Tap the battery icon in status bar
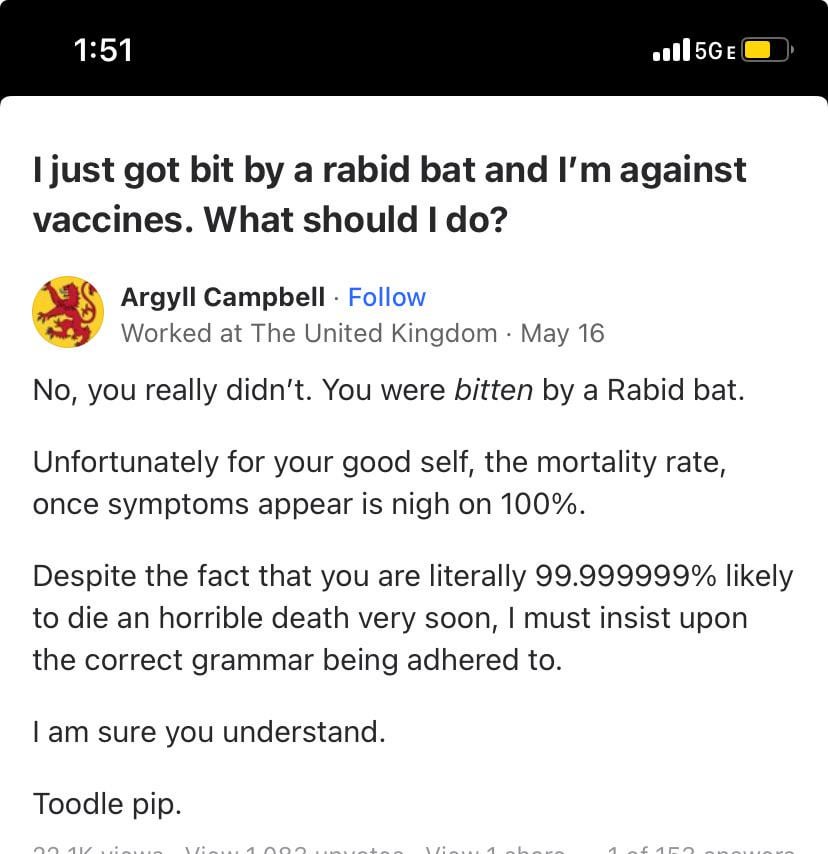Viewport: 828px width, 854px height. tap(767, 50)
